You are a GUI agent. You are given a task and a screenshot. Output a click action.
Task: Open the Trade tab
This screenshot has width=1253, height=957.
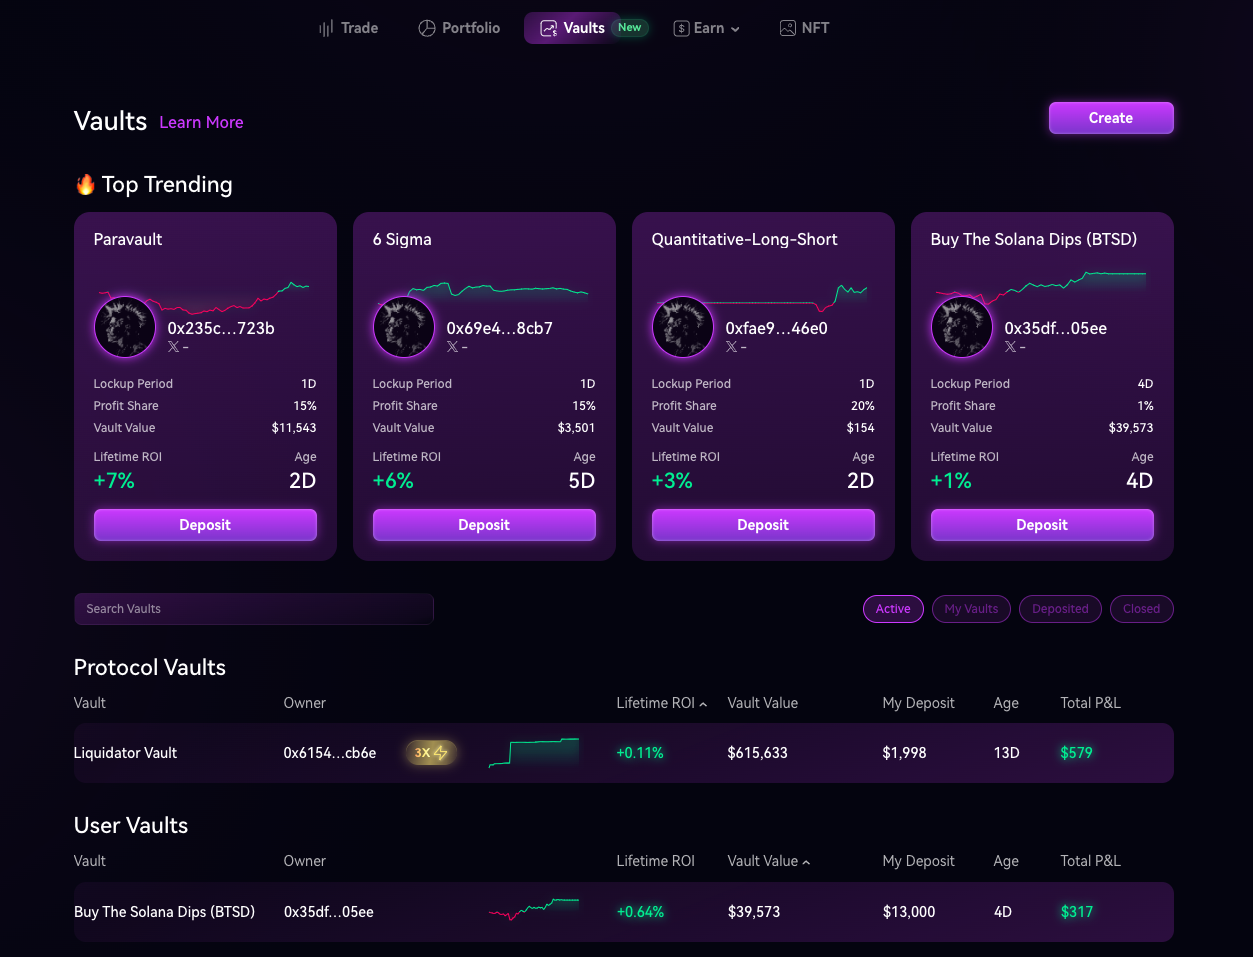348,28
